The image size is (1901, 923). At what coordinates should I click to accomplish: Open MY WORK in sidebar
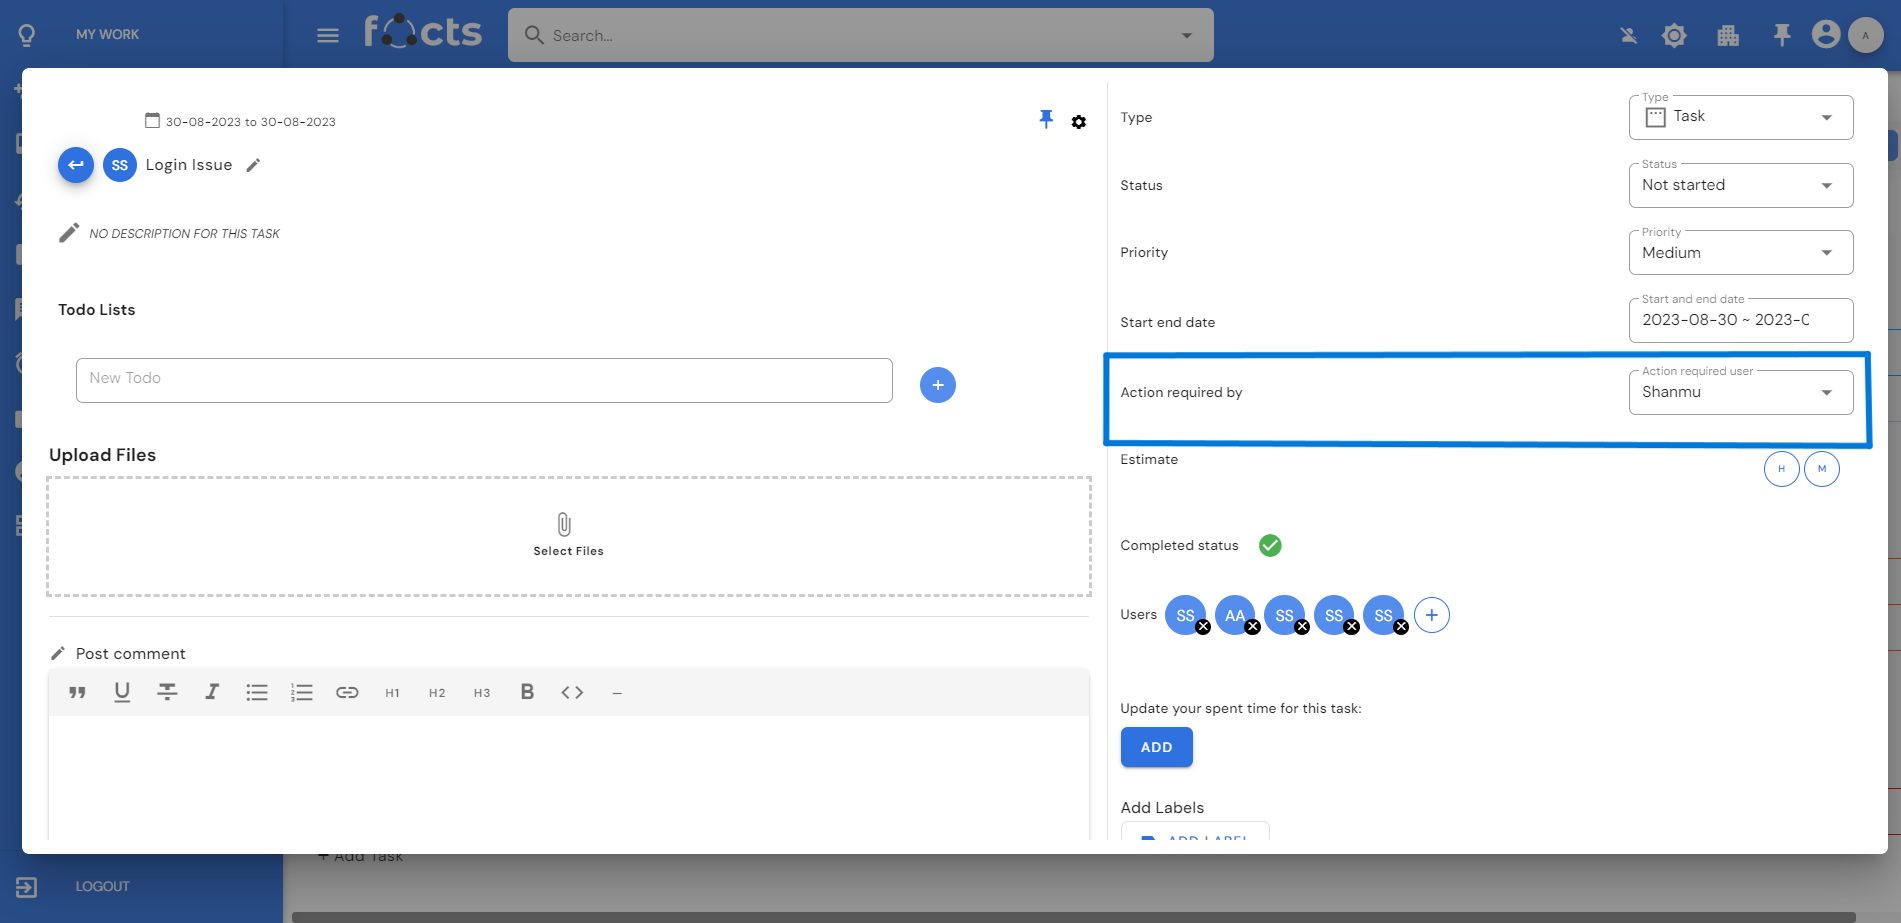click(x=107, y=34)
